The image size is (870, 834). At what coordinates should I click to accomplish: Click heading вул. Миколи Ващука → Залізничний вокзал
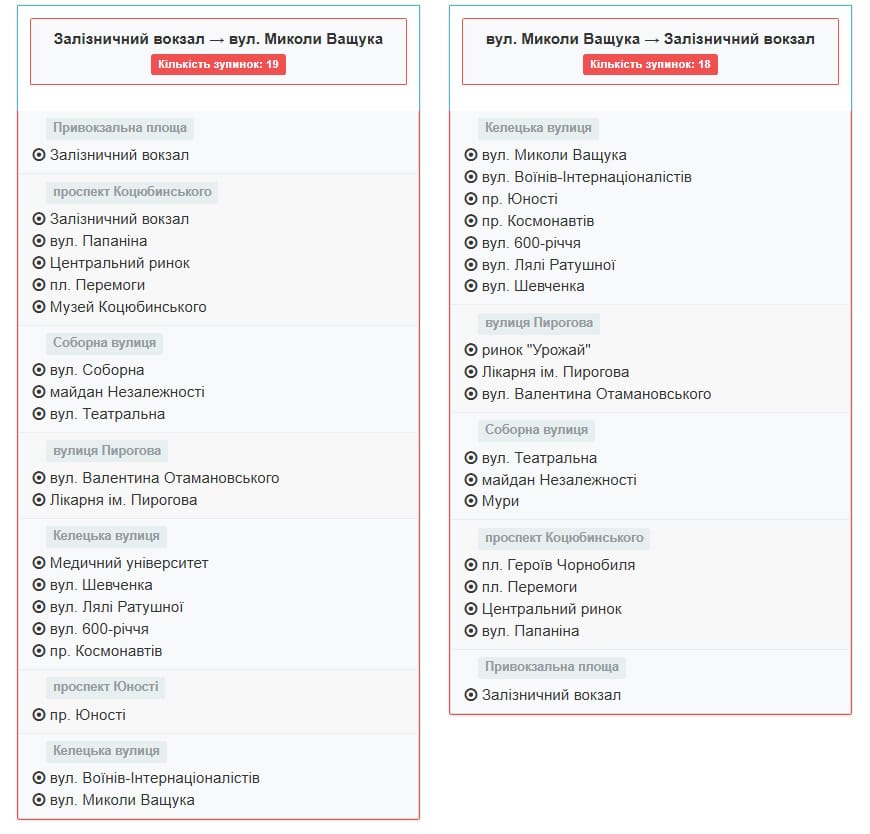click(x=650, y=39)
